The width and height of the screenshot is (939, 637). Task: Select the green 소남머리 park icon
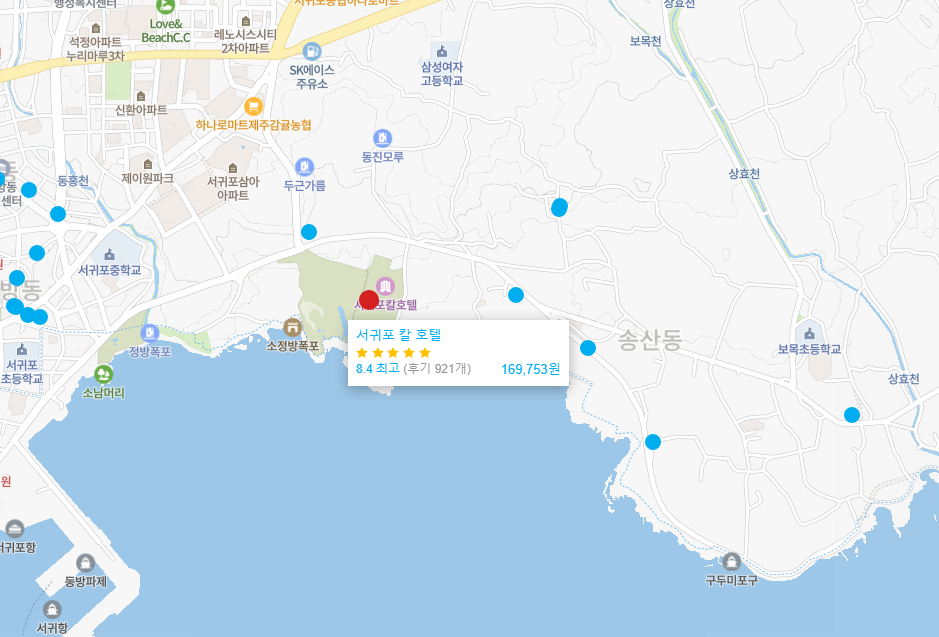coord(104,375)
